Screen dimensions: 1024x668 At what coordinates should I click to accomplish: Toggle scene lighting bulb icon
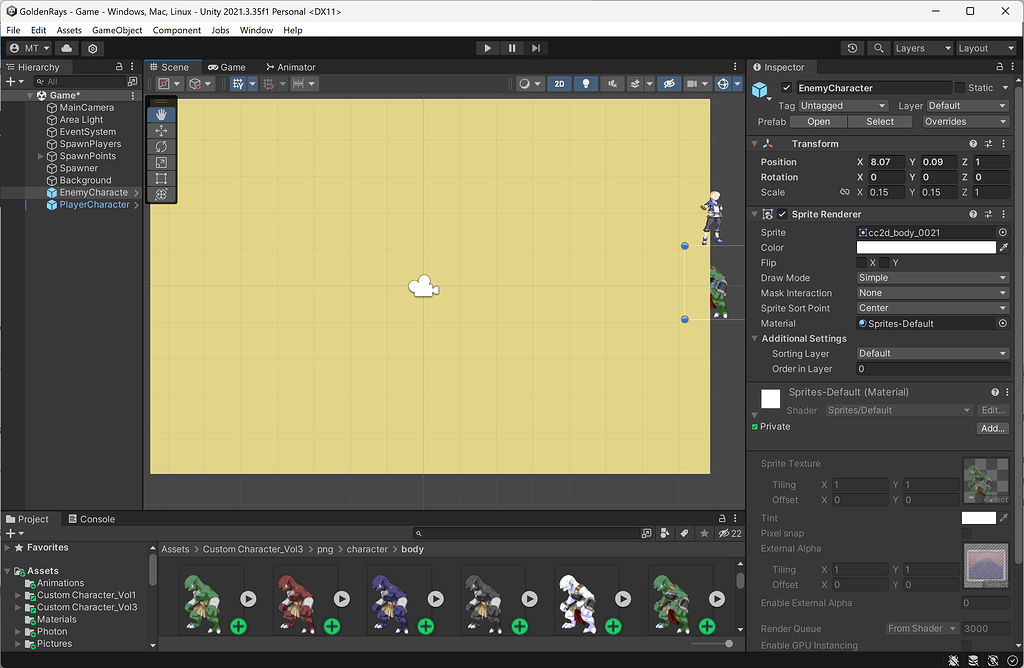[x=587, y=84]
